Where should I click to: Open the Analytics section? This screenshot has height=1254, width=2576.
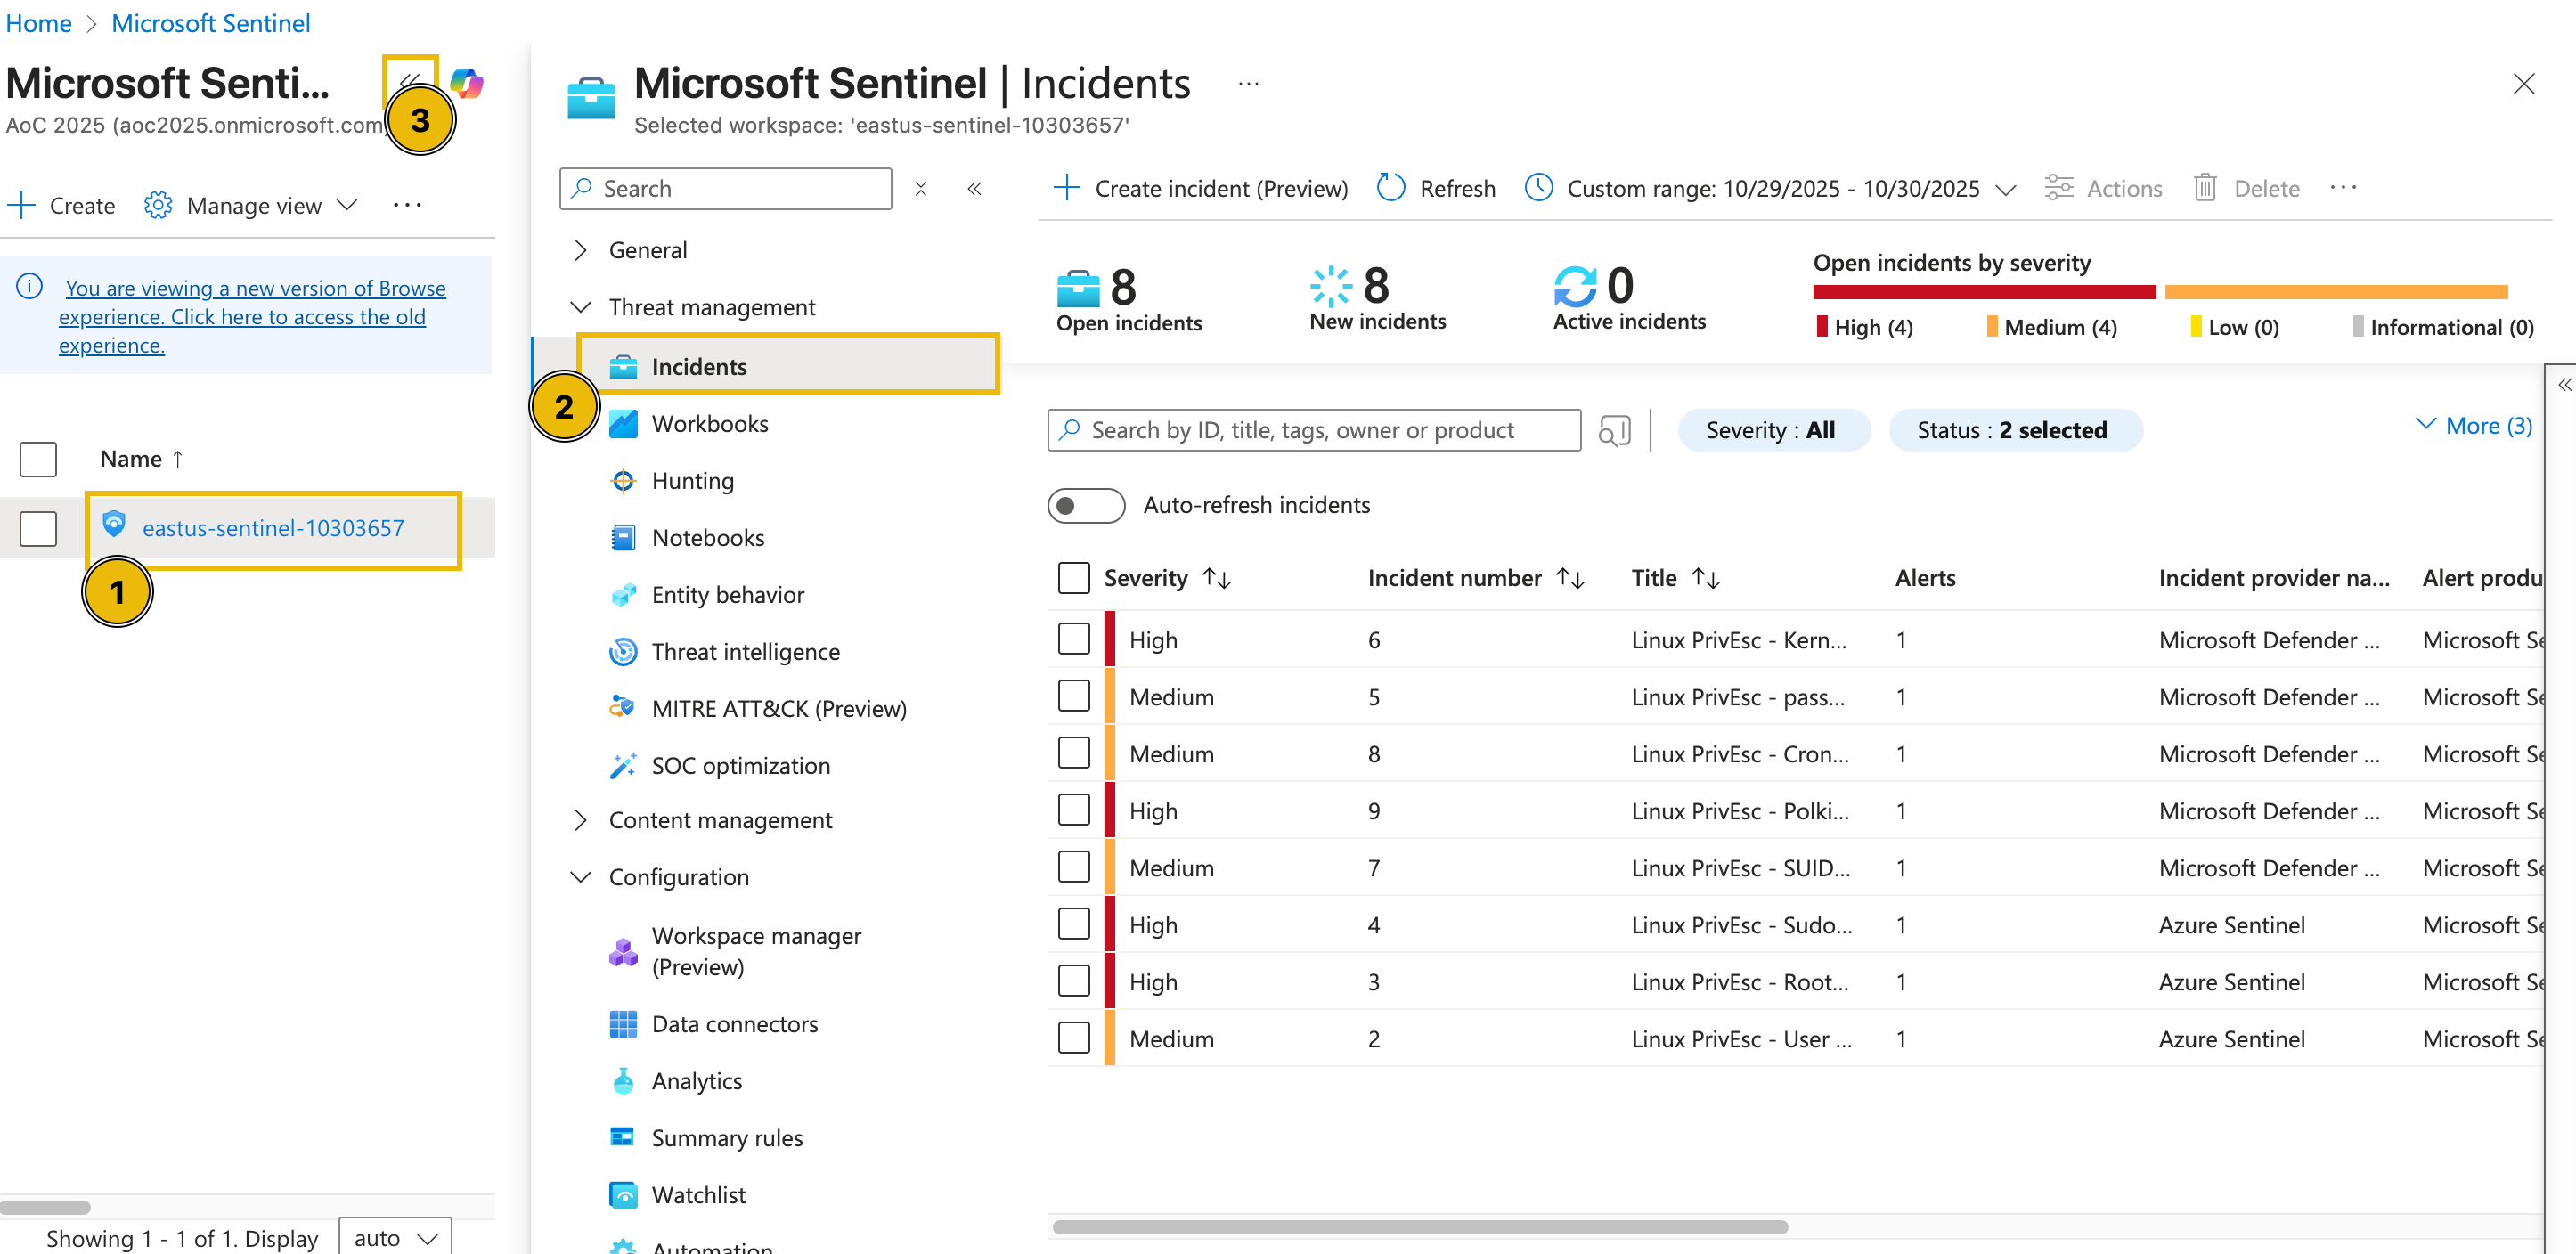pos(697,1080)
